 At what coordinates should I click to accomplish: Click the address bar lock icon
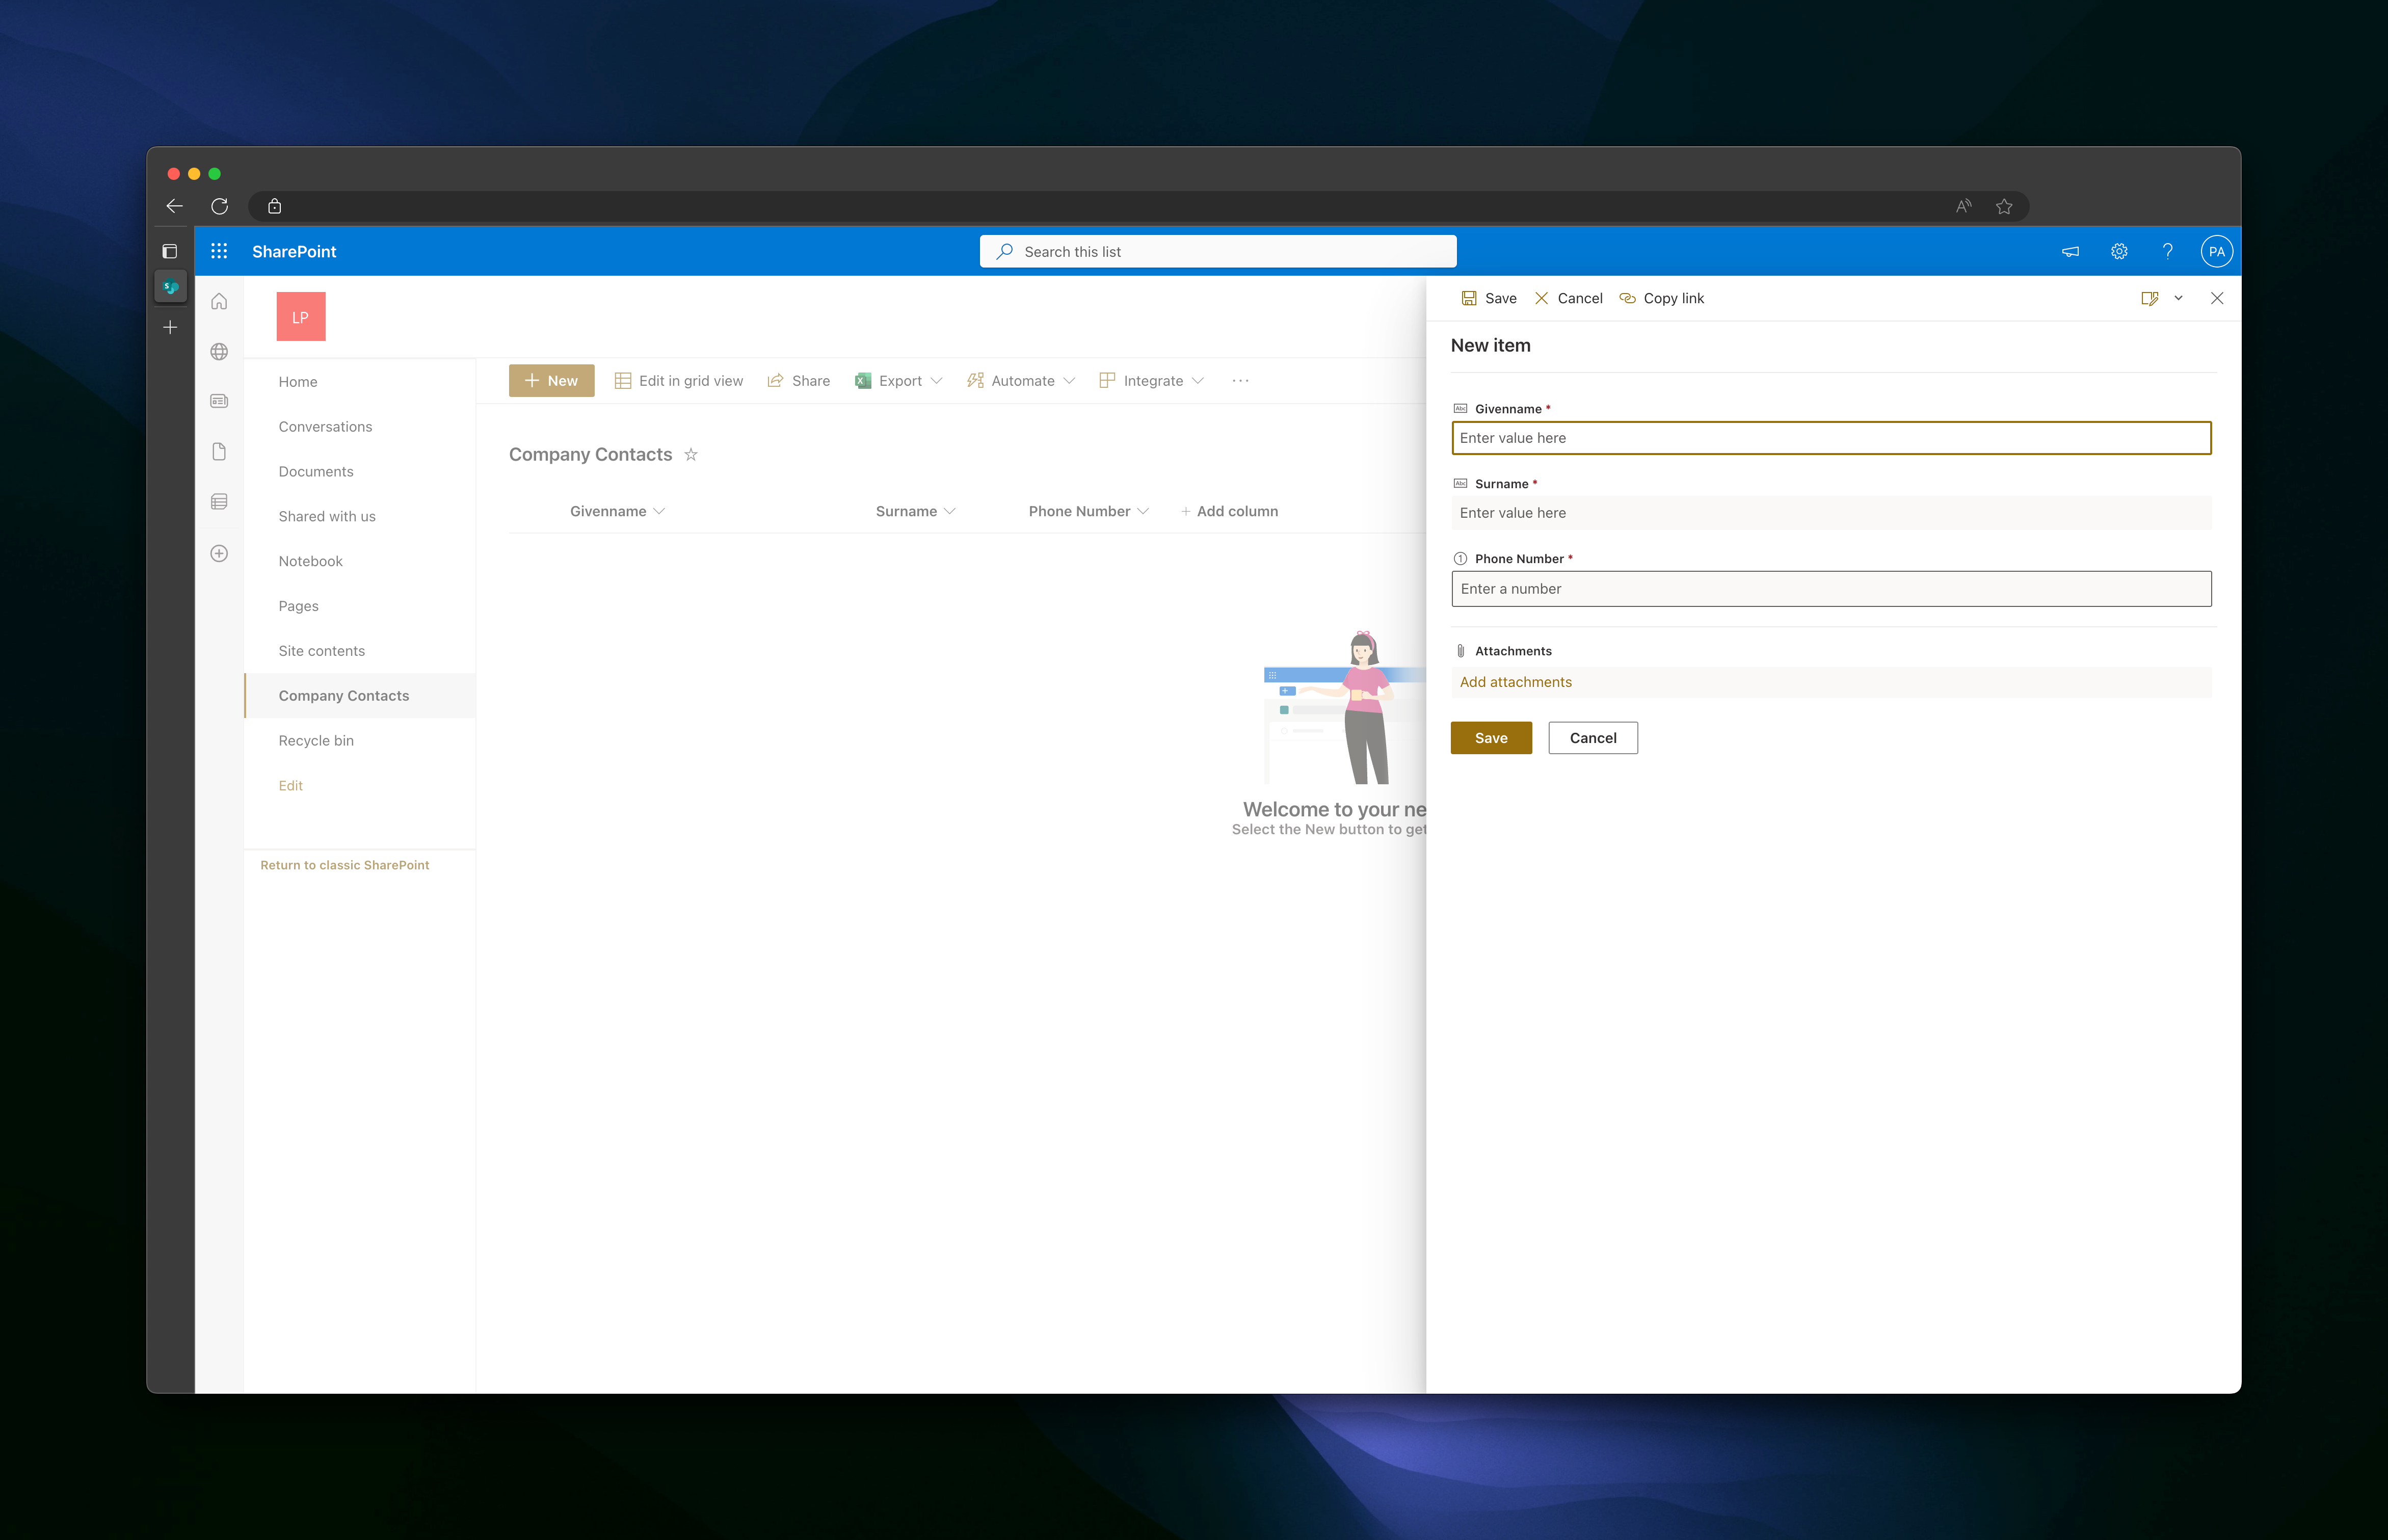pyautogui.click(x=275, y=206)
